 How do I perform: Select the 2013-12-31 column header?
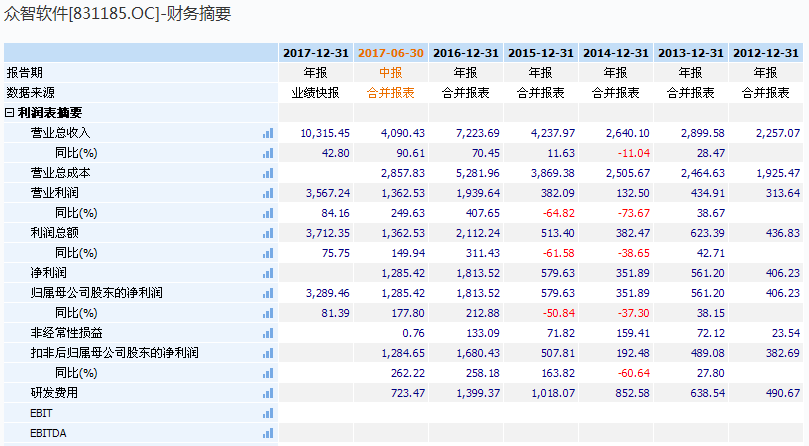click(691, 53)
